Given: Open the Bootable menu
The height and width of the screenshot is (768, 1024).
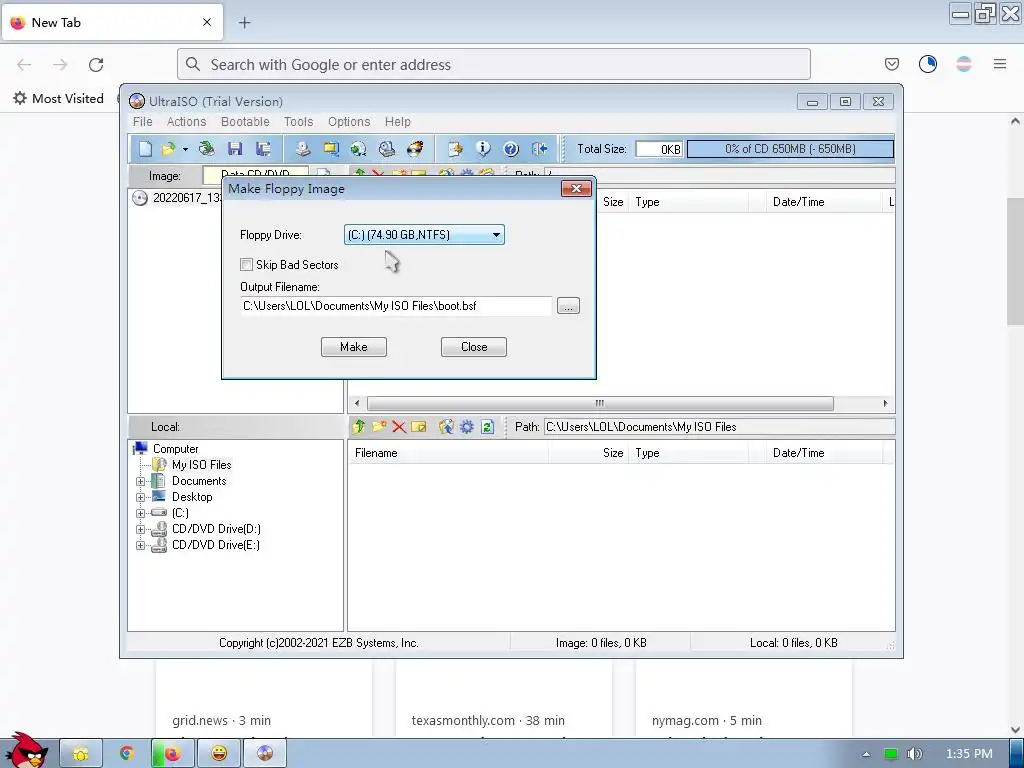Looking at the screenshot, I should click(x=245, y=121).
